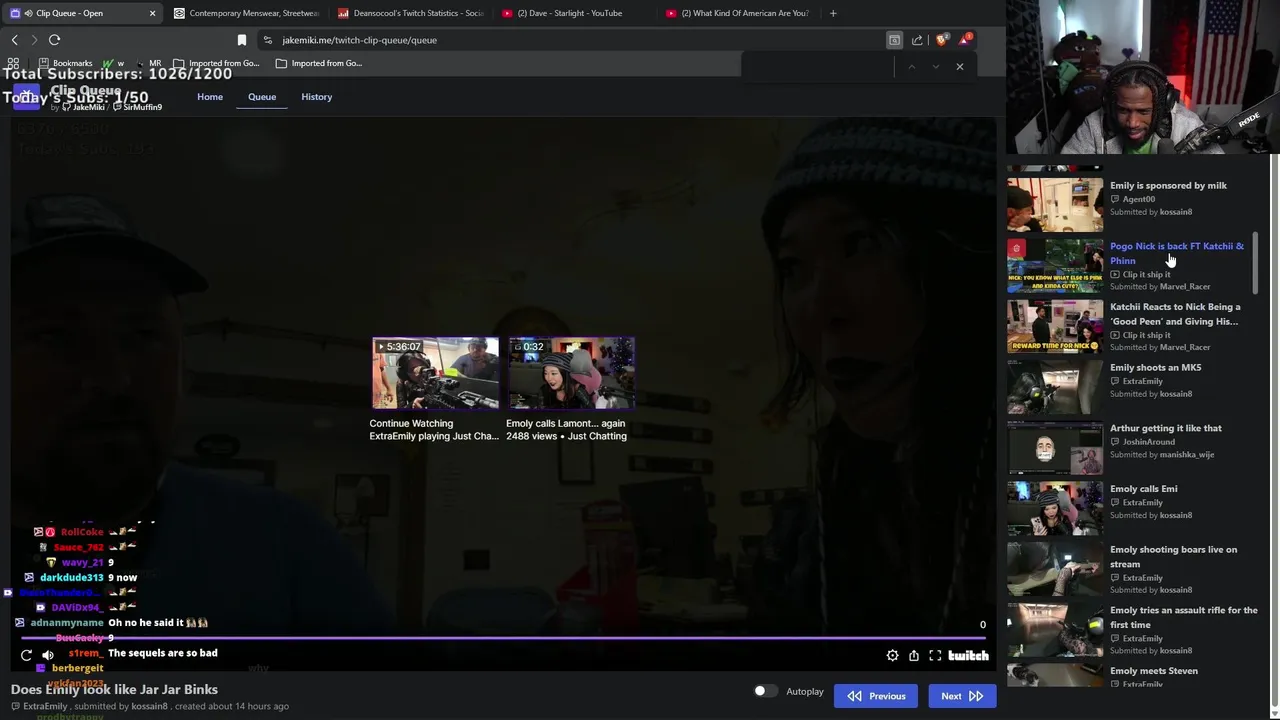Close the Clip Queue browser tab
Screen dimensions: 1280x720
152,13
